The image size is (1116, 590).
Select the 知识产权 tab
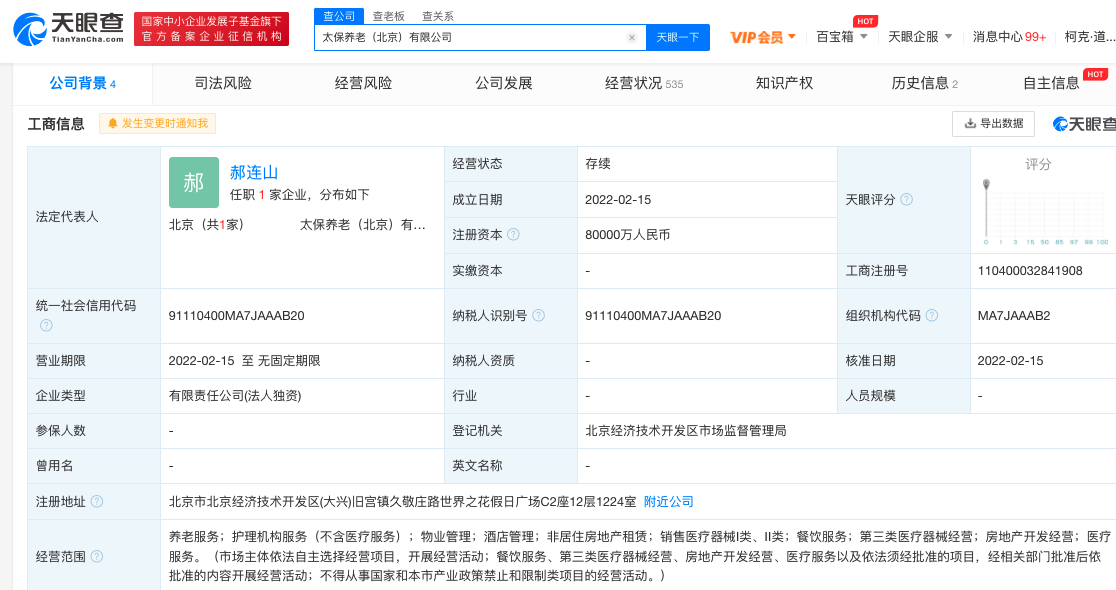784,83
